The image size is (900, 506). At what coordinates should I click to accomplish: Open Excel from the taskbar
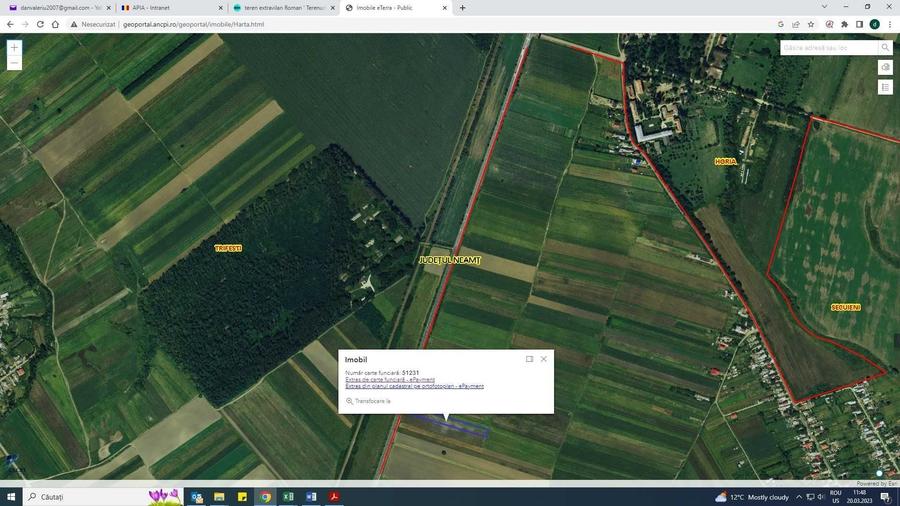point(288,497)
